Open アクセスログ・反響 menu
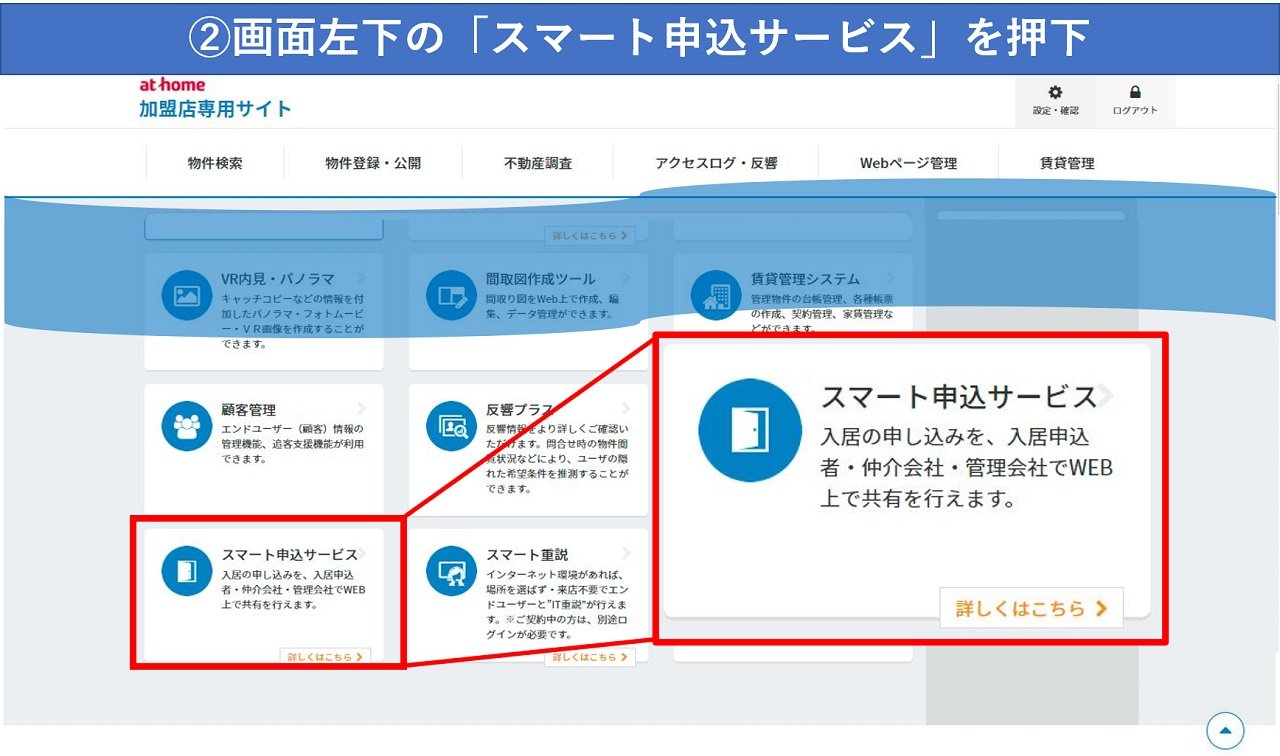 716,163
